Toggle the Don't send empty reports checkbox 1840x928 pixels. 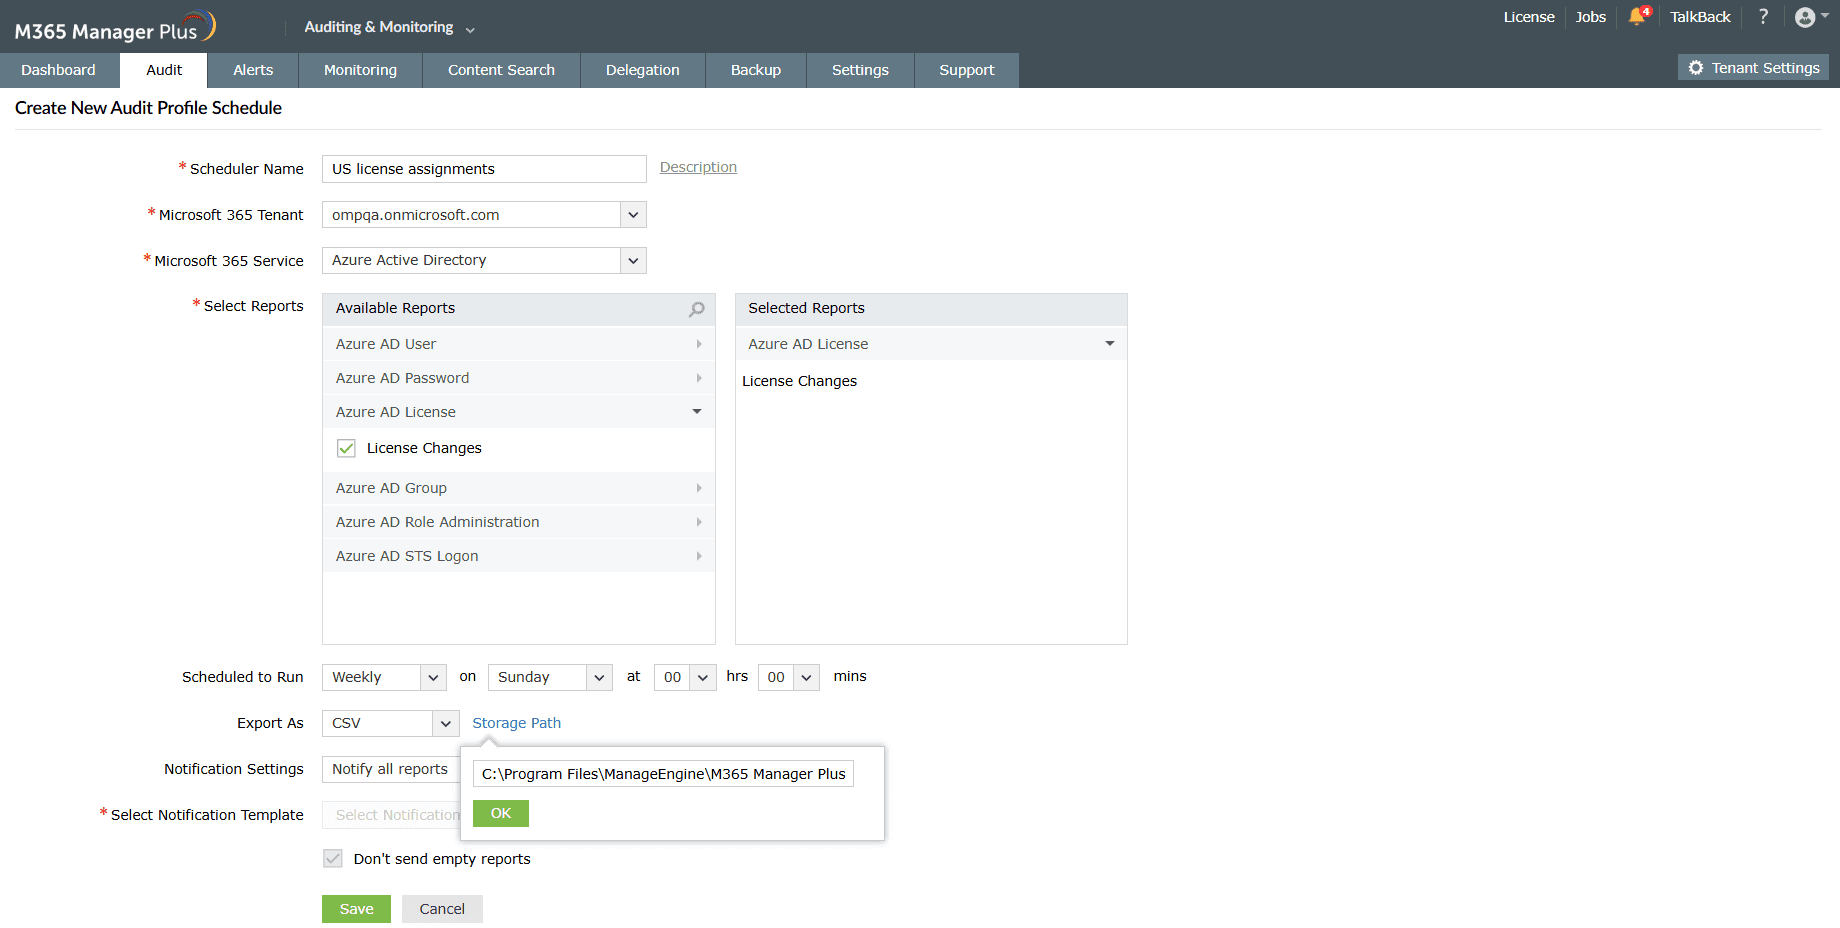[x=333, y=859]
